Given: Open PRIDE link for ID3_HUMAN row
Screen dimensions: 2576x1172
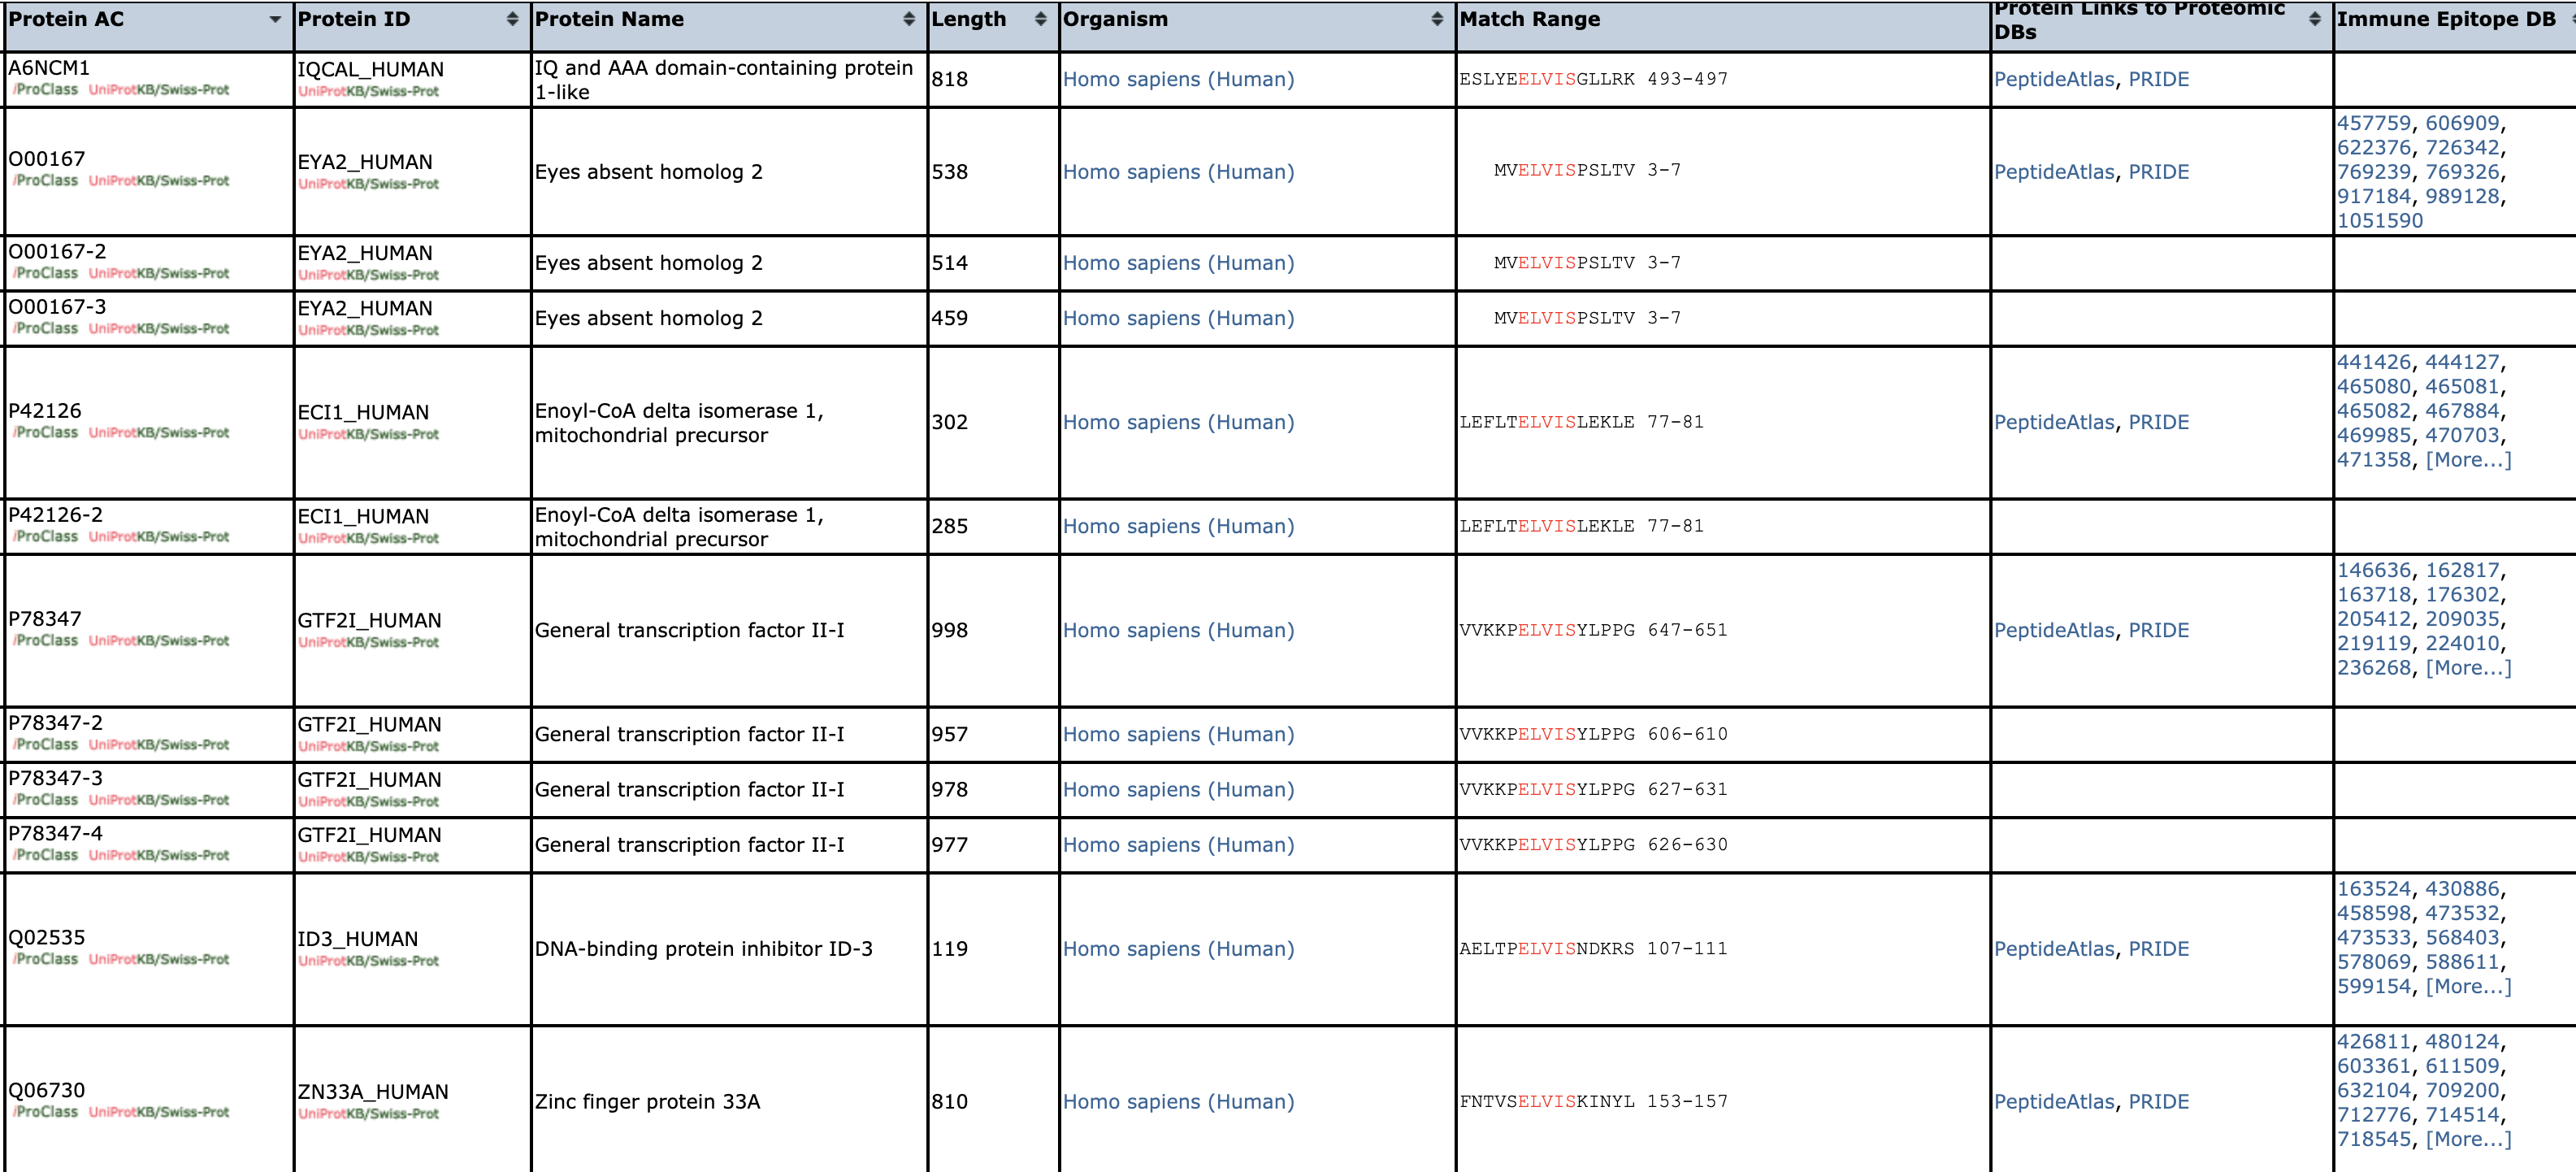Looking at the screenshot, I should 2158,949.
